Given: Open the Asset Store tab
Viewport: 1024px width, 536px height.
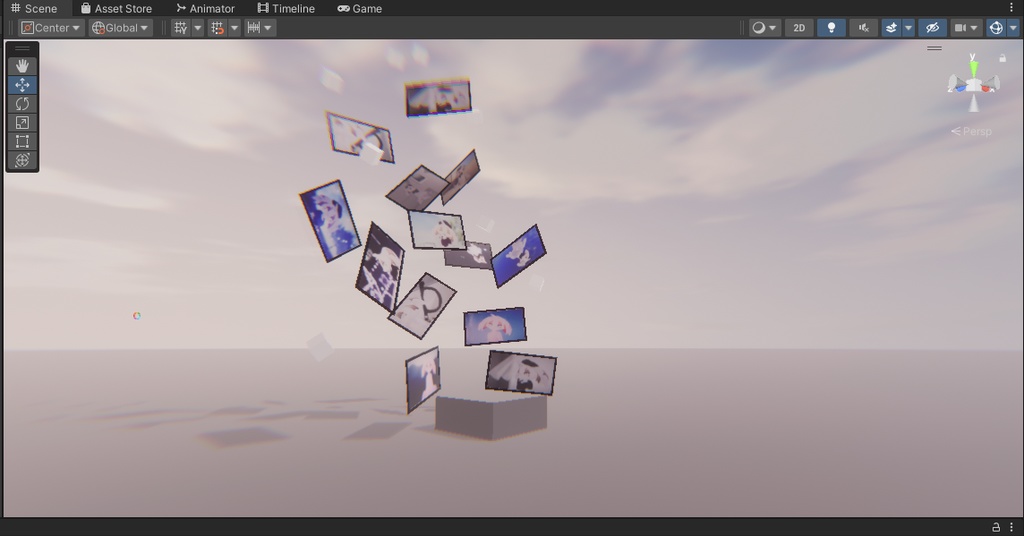Looking at the screenshot, I should click(x=116, y=8).
